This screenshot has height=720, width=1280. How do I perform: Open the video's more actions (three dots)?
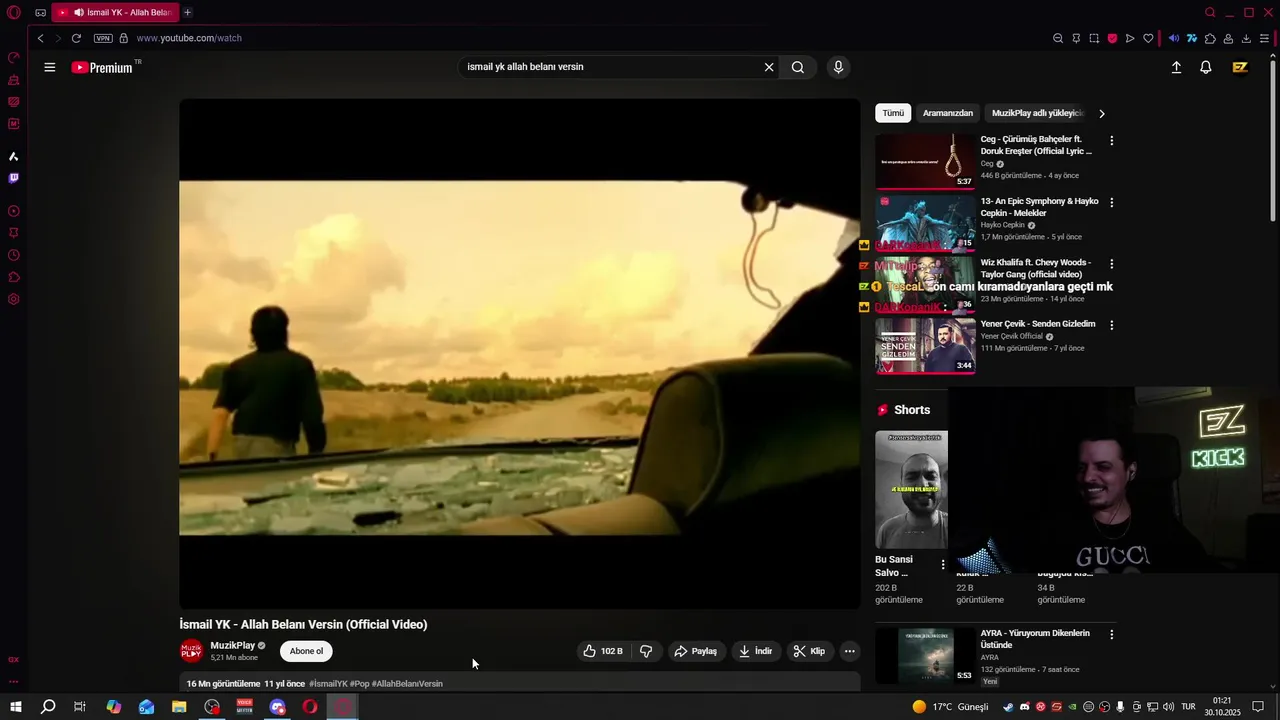click(849, 651)
